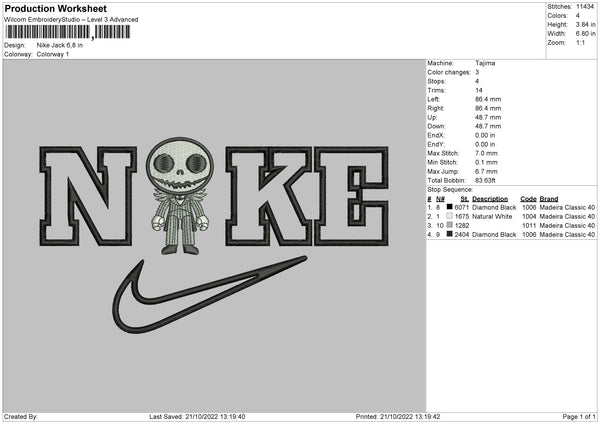Click stitch count 2404 in stop row 4
The width and height of the screenshot is (600, 424).
(461, 235)
